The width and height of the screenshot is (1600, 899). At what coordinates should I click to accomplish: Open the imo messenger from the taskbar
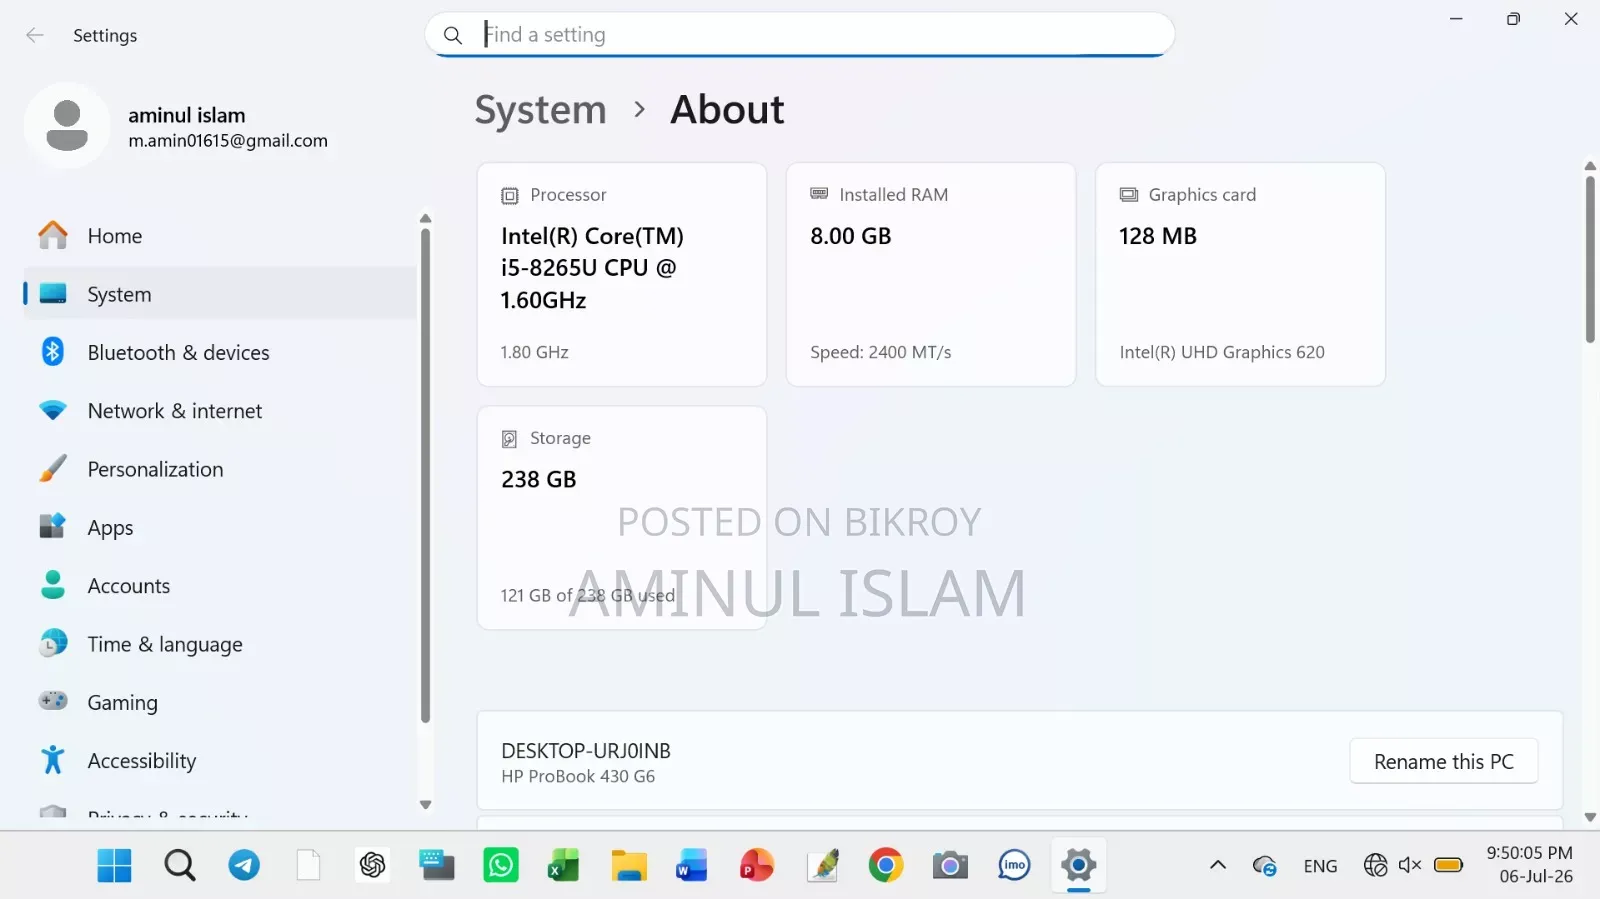click(x=1014, y=865)
